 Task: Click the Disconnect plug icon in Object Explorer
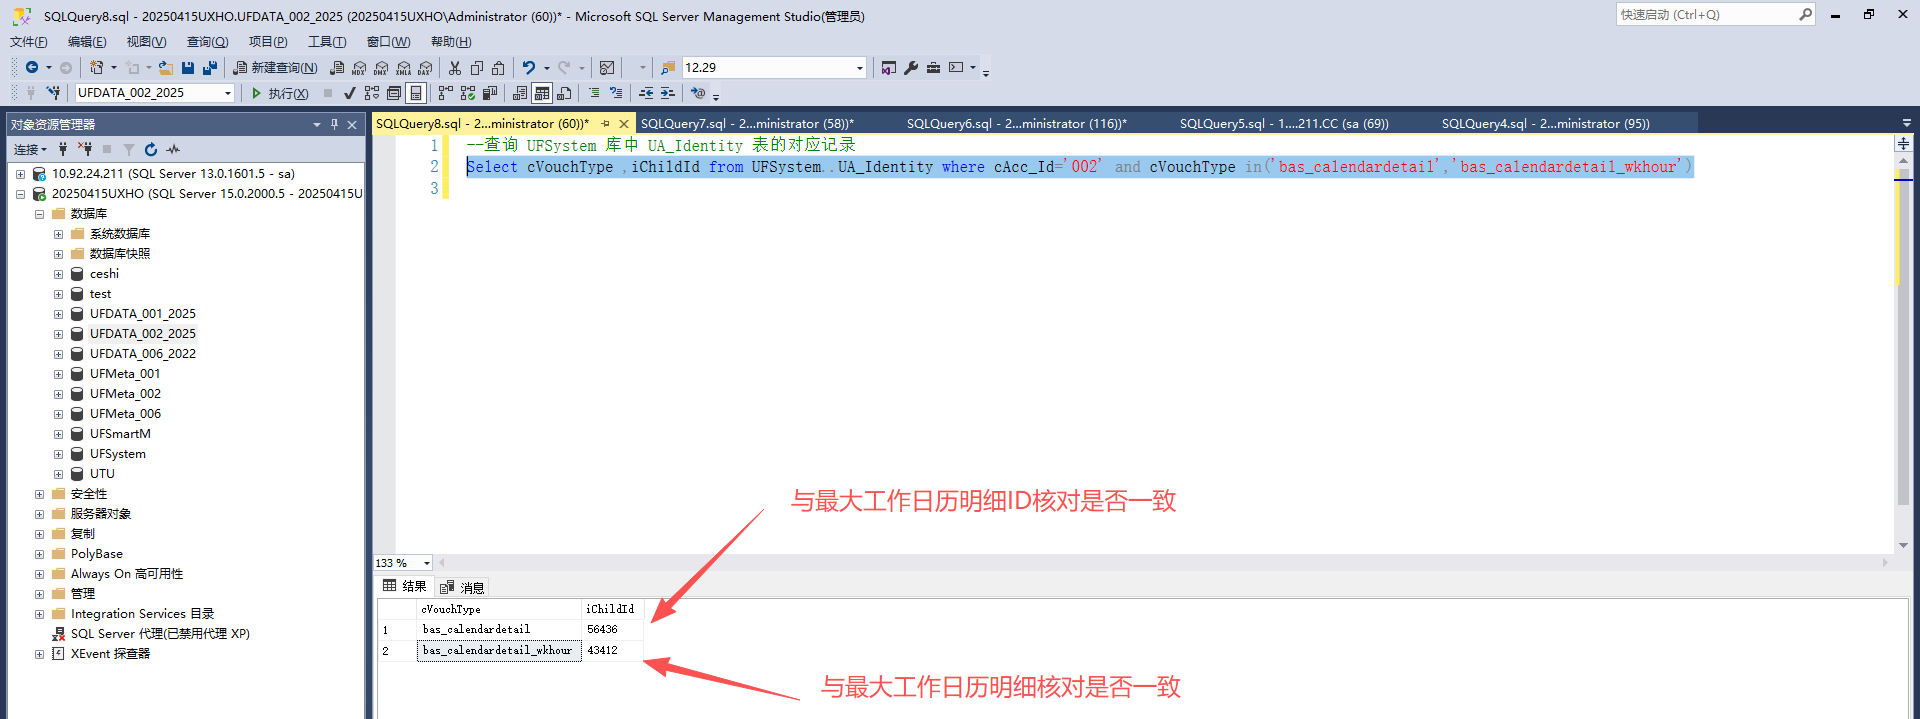tap(85, 149)
